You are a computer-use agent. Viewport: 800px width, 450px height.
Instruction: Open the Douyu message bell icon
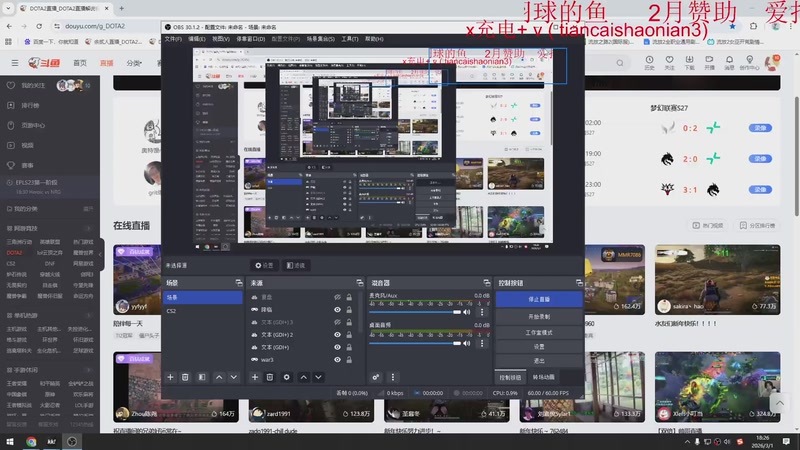(730, 62)
